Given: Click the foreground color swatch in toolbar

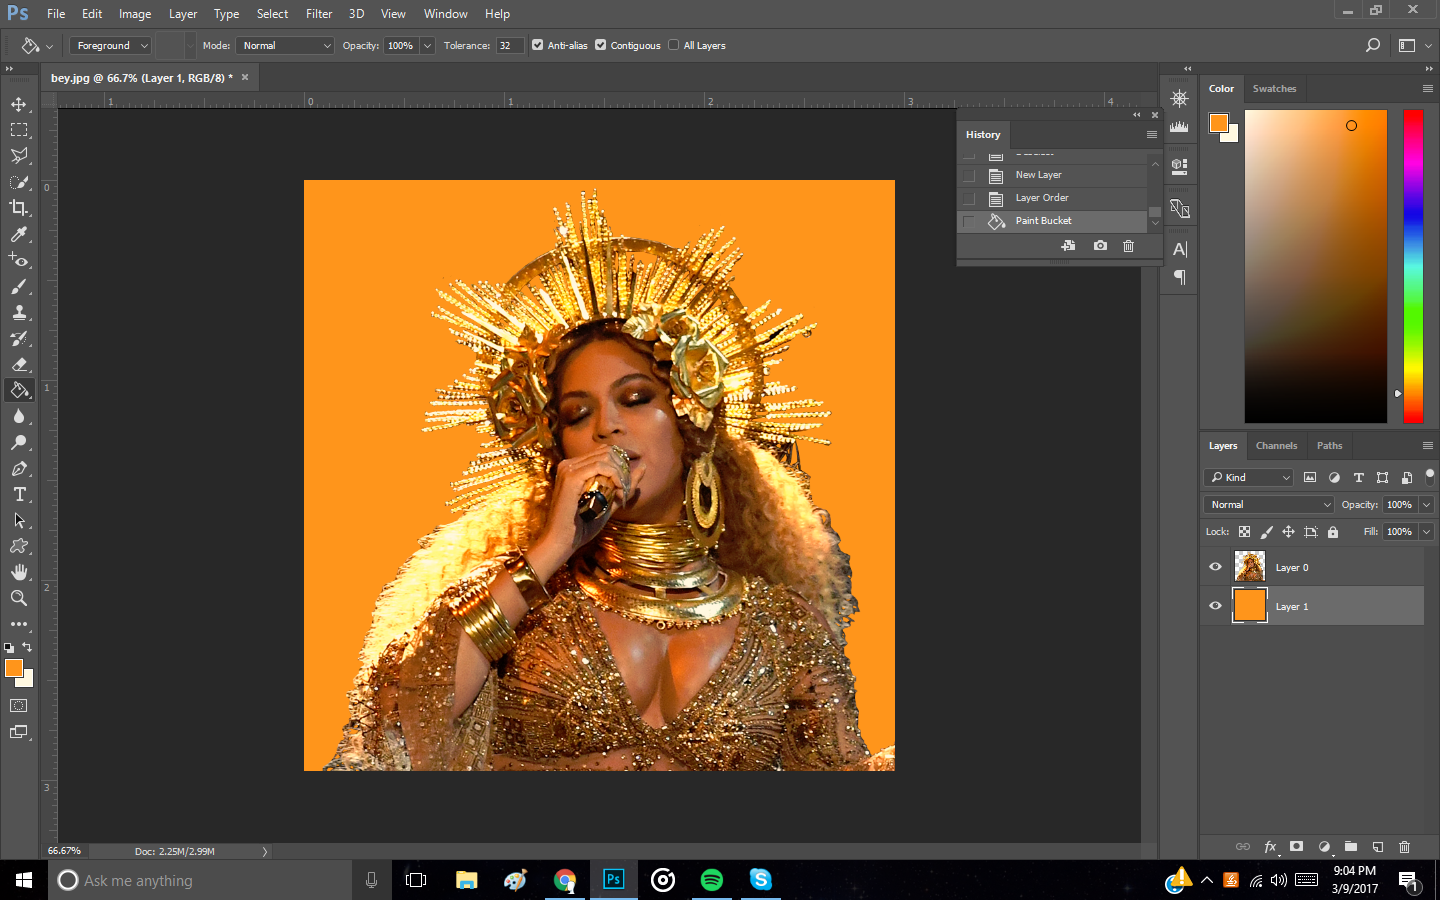Looking at the screenshot, I should 13,668.
